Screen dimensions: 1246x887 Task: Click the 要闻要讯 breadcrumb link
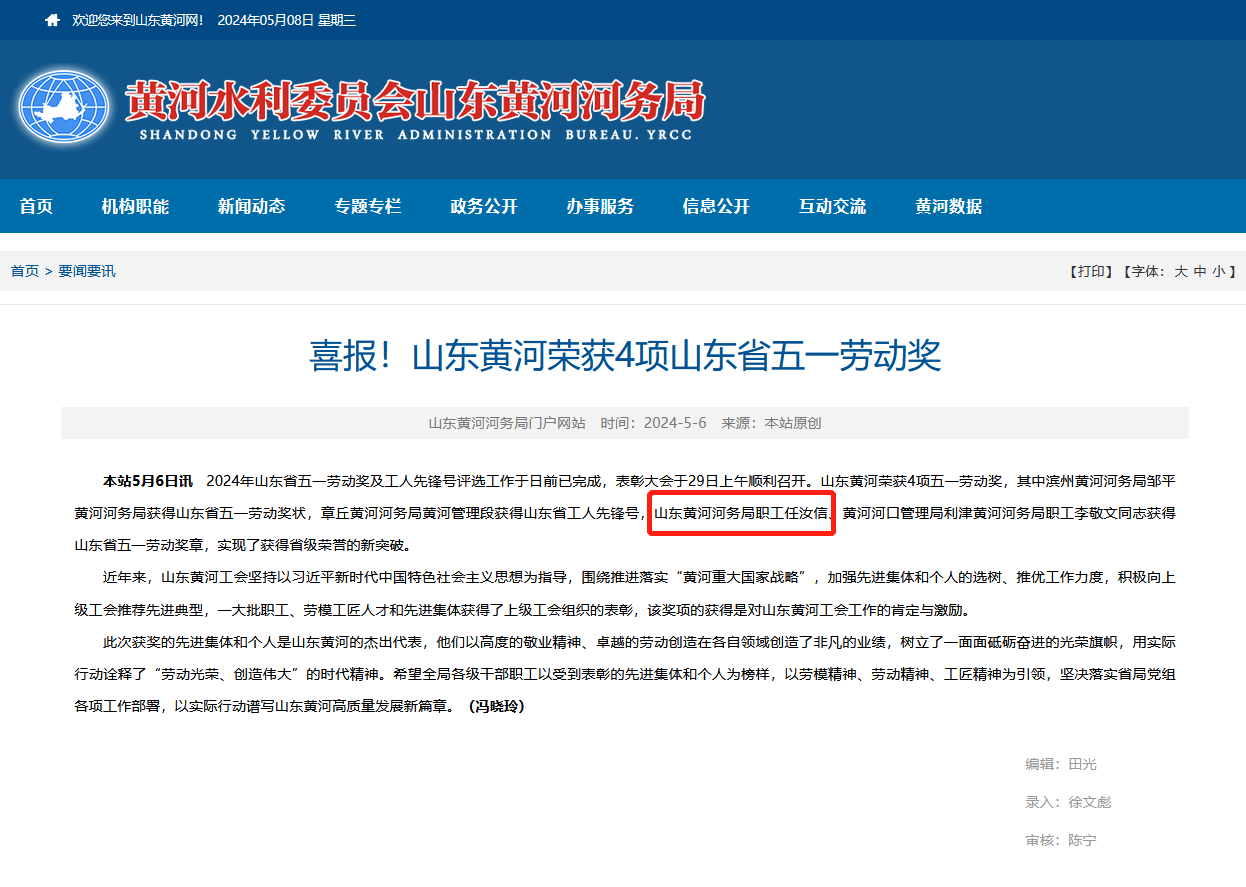pyautogui.click(x=87, y=271)
